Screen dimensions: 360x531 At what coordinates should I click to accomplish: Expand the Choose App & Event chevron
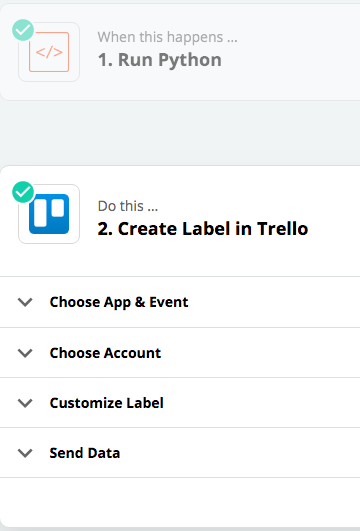[25, 302]
